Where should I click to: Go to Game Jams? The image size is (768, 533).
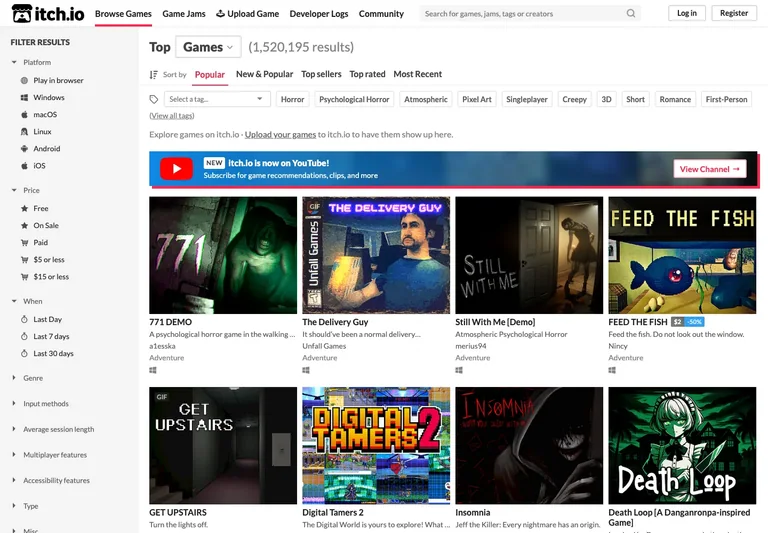coord(184,14)
